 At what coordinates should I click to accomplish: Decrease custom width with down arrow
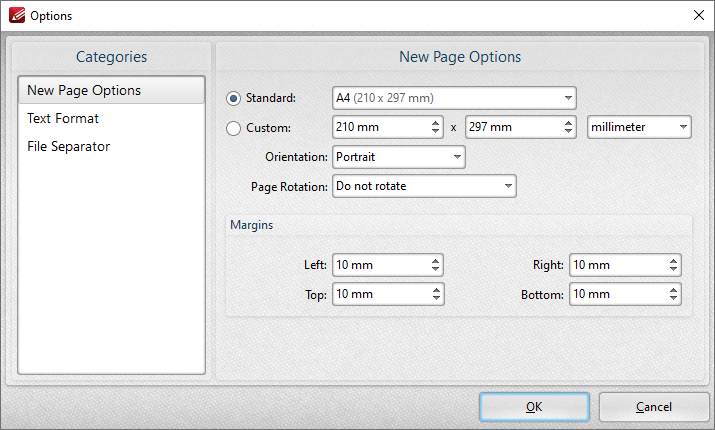[435, 131]
